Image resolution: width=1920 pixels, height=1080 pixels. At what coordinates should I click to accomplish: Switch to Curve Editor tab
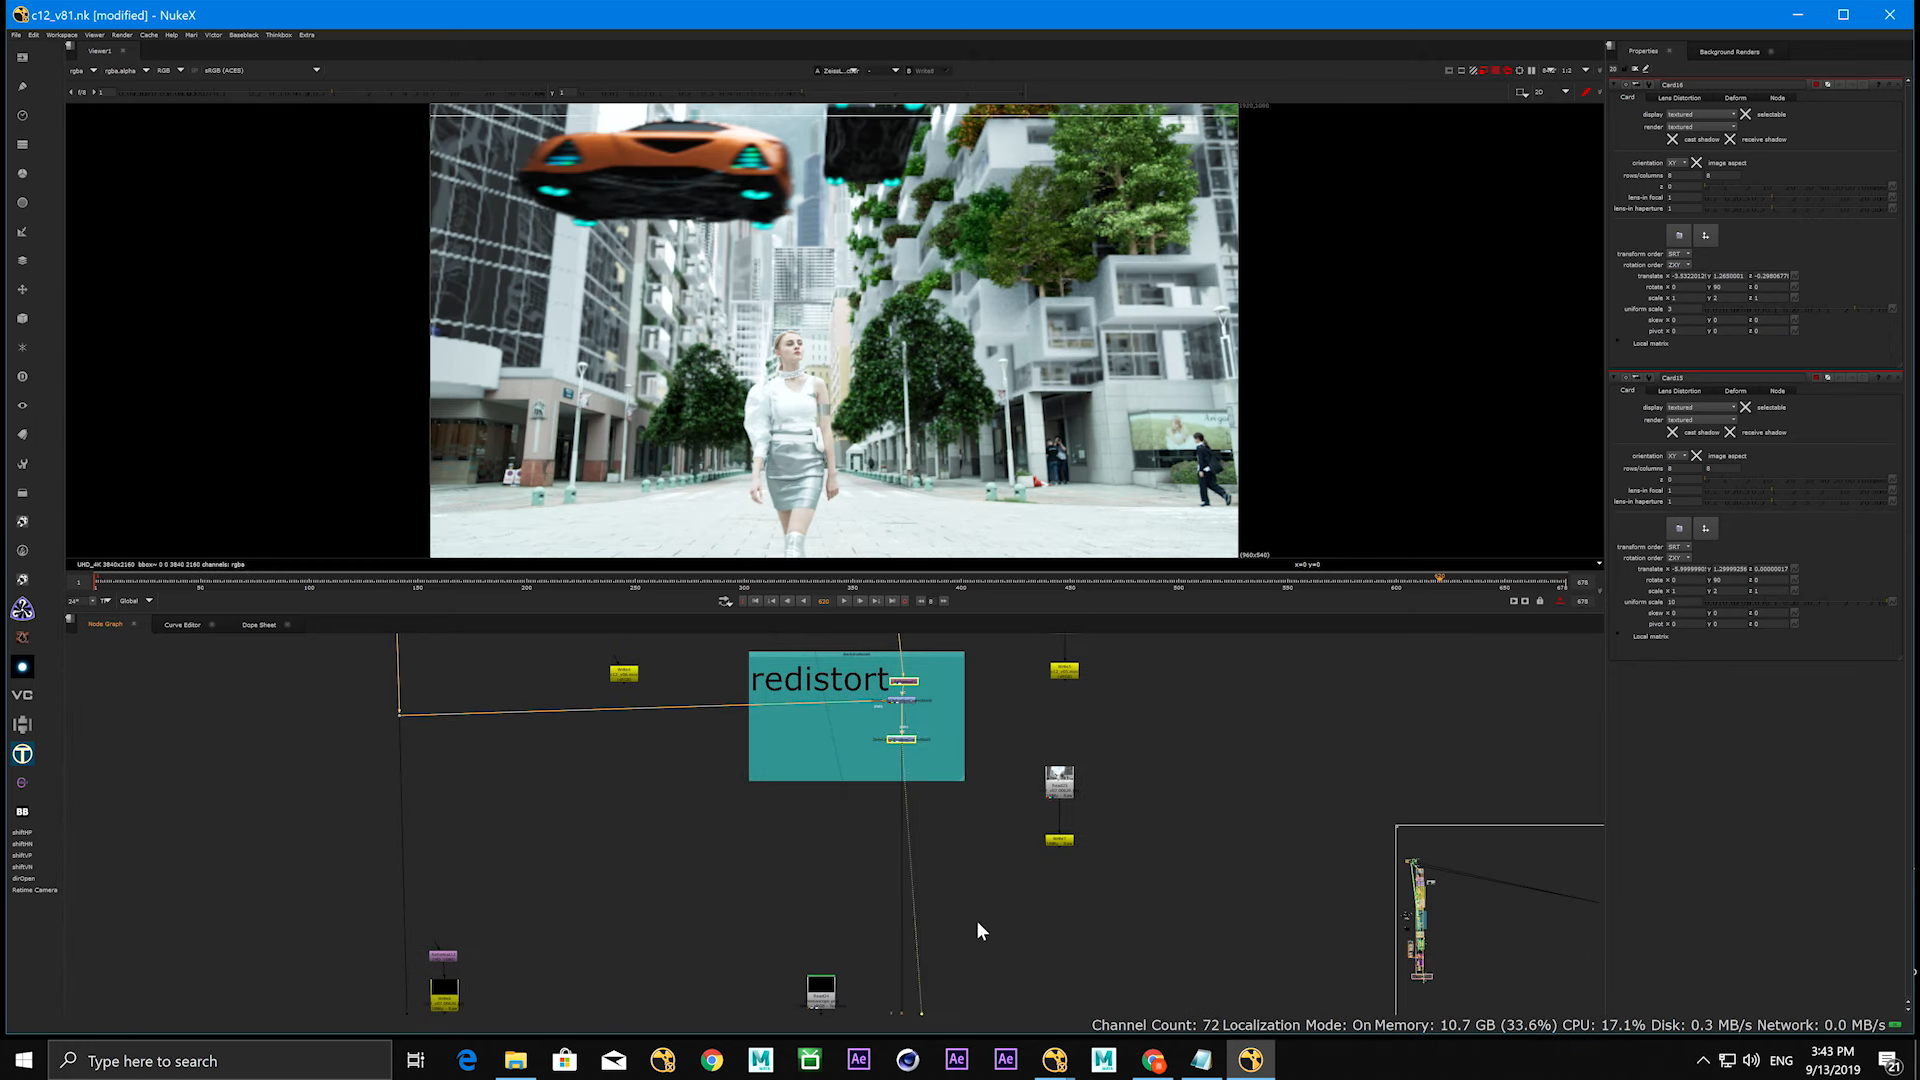(182, 625)
